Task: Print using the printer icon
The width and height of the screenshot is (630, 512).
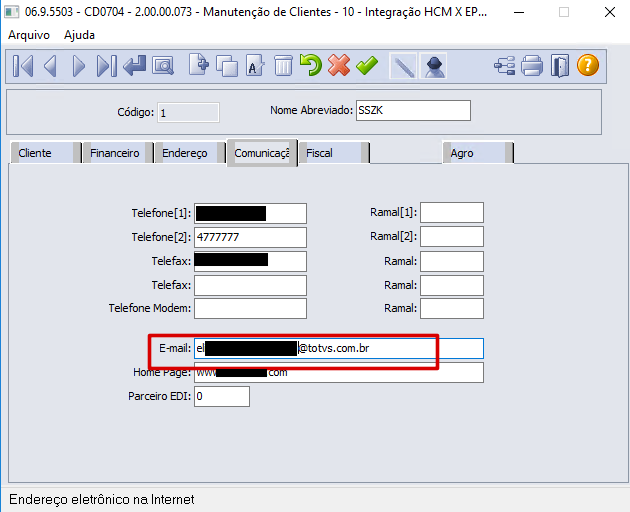Action: point(532,66)
